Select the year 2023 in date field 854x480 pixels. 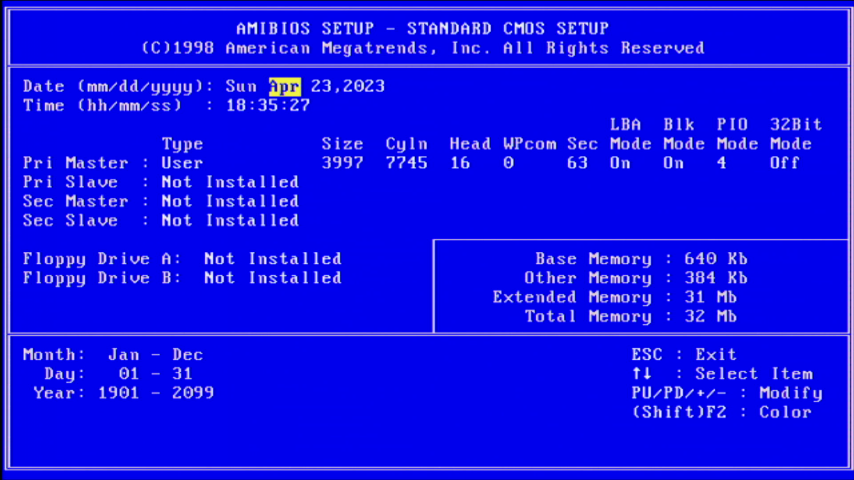[363, 86]
